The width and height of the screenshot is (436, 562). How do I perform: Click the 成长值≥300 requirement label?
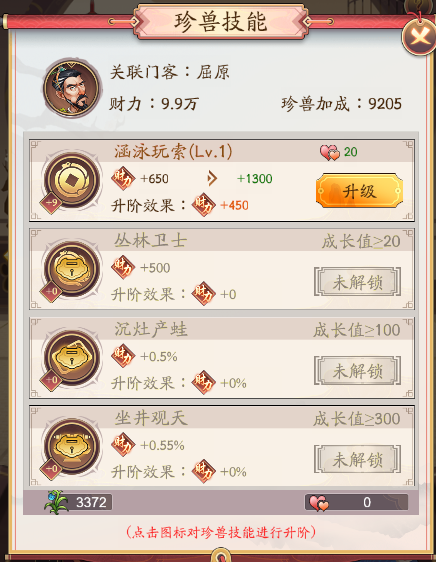357,419
